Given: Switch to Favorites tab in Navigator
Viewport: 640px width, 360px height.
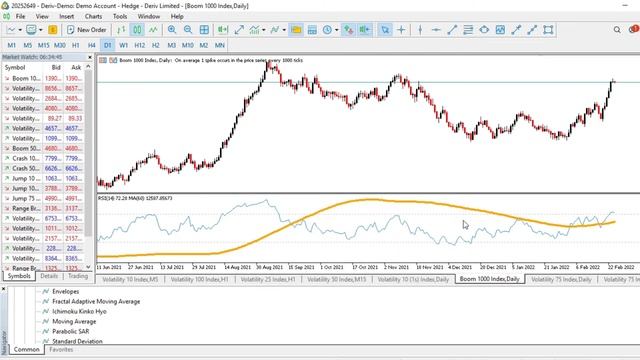Looking at the screenshot, I should 61,349.
